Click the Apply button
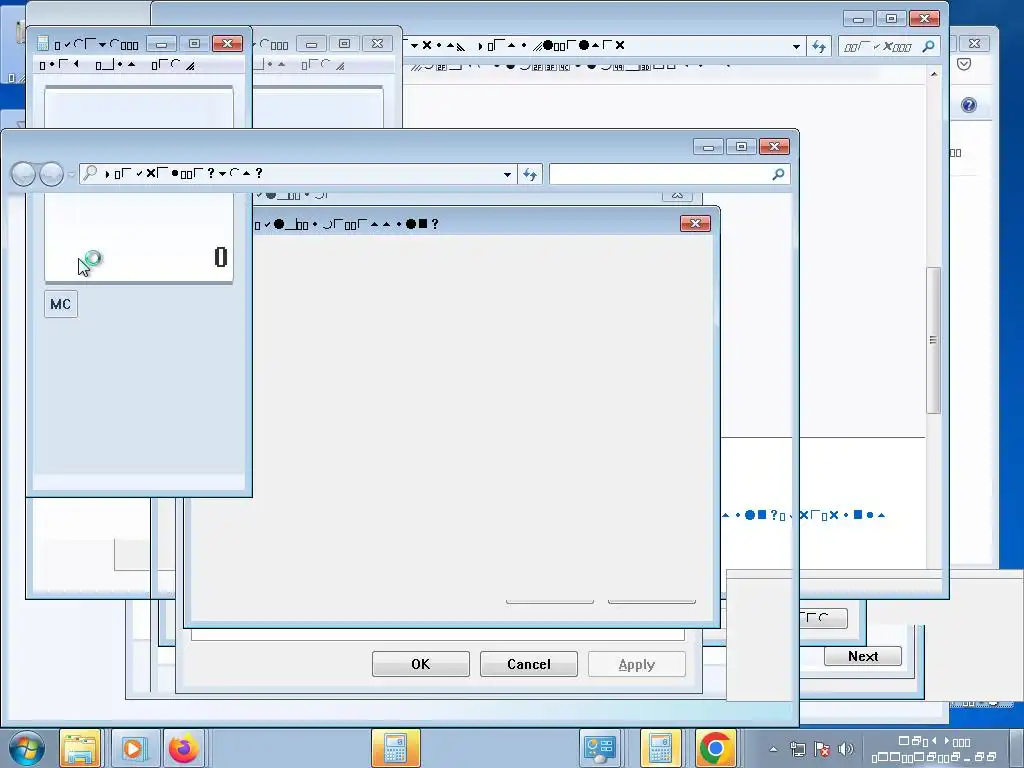 (x=637, y=664)
